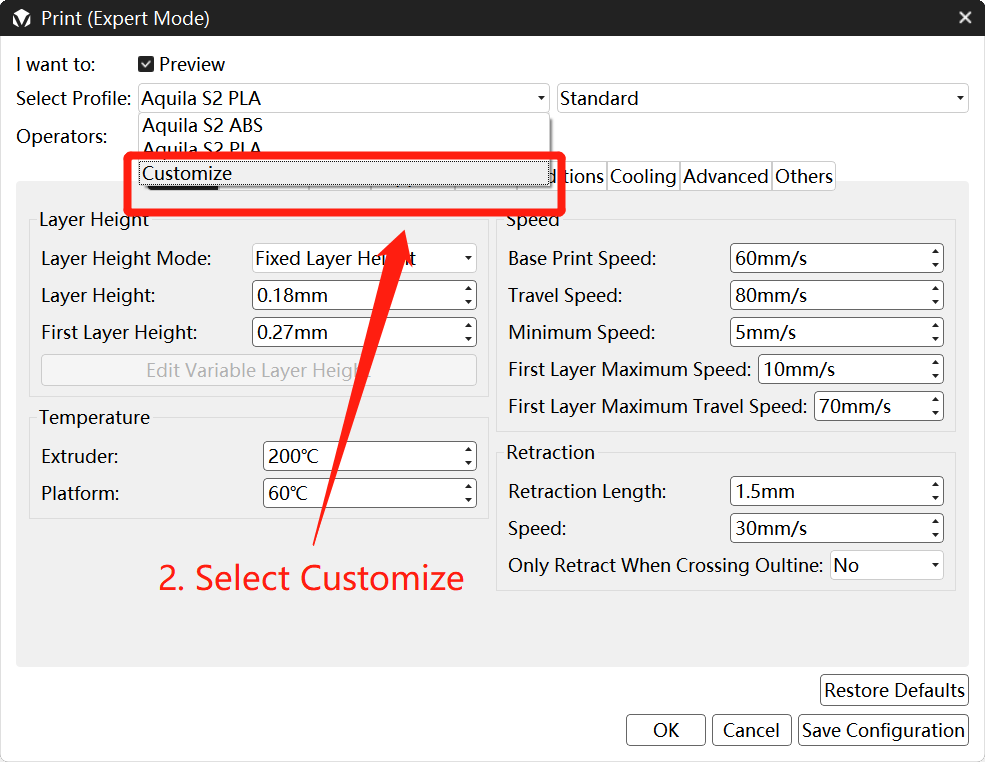The height and width of the screenshot is (762, 985).
Task: Cancel the print dialog
Action: [751, 730]
